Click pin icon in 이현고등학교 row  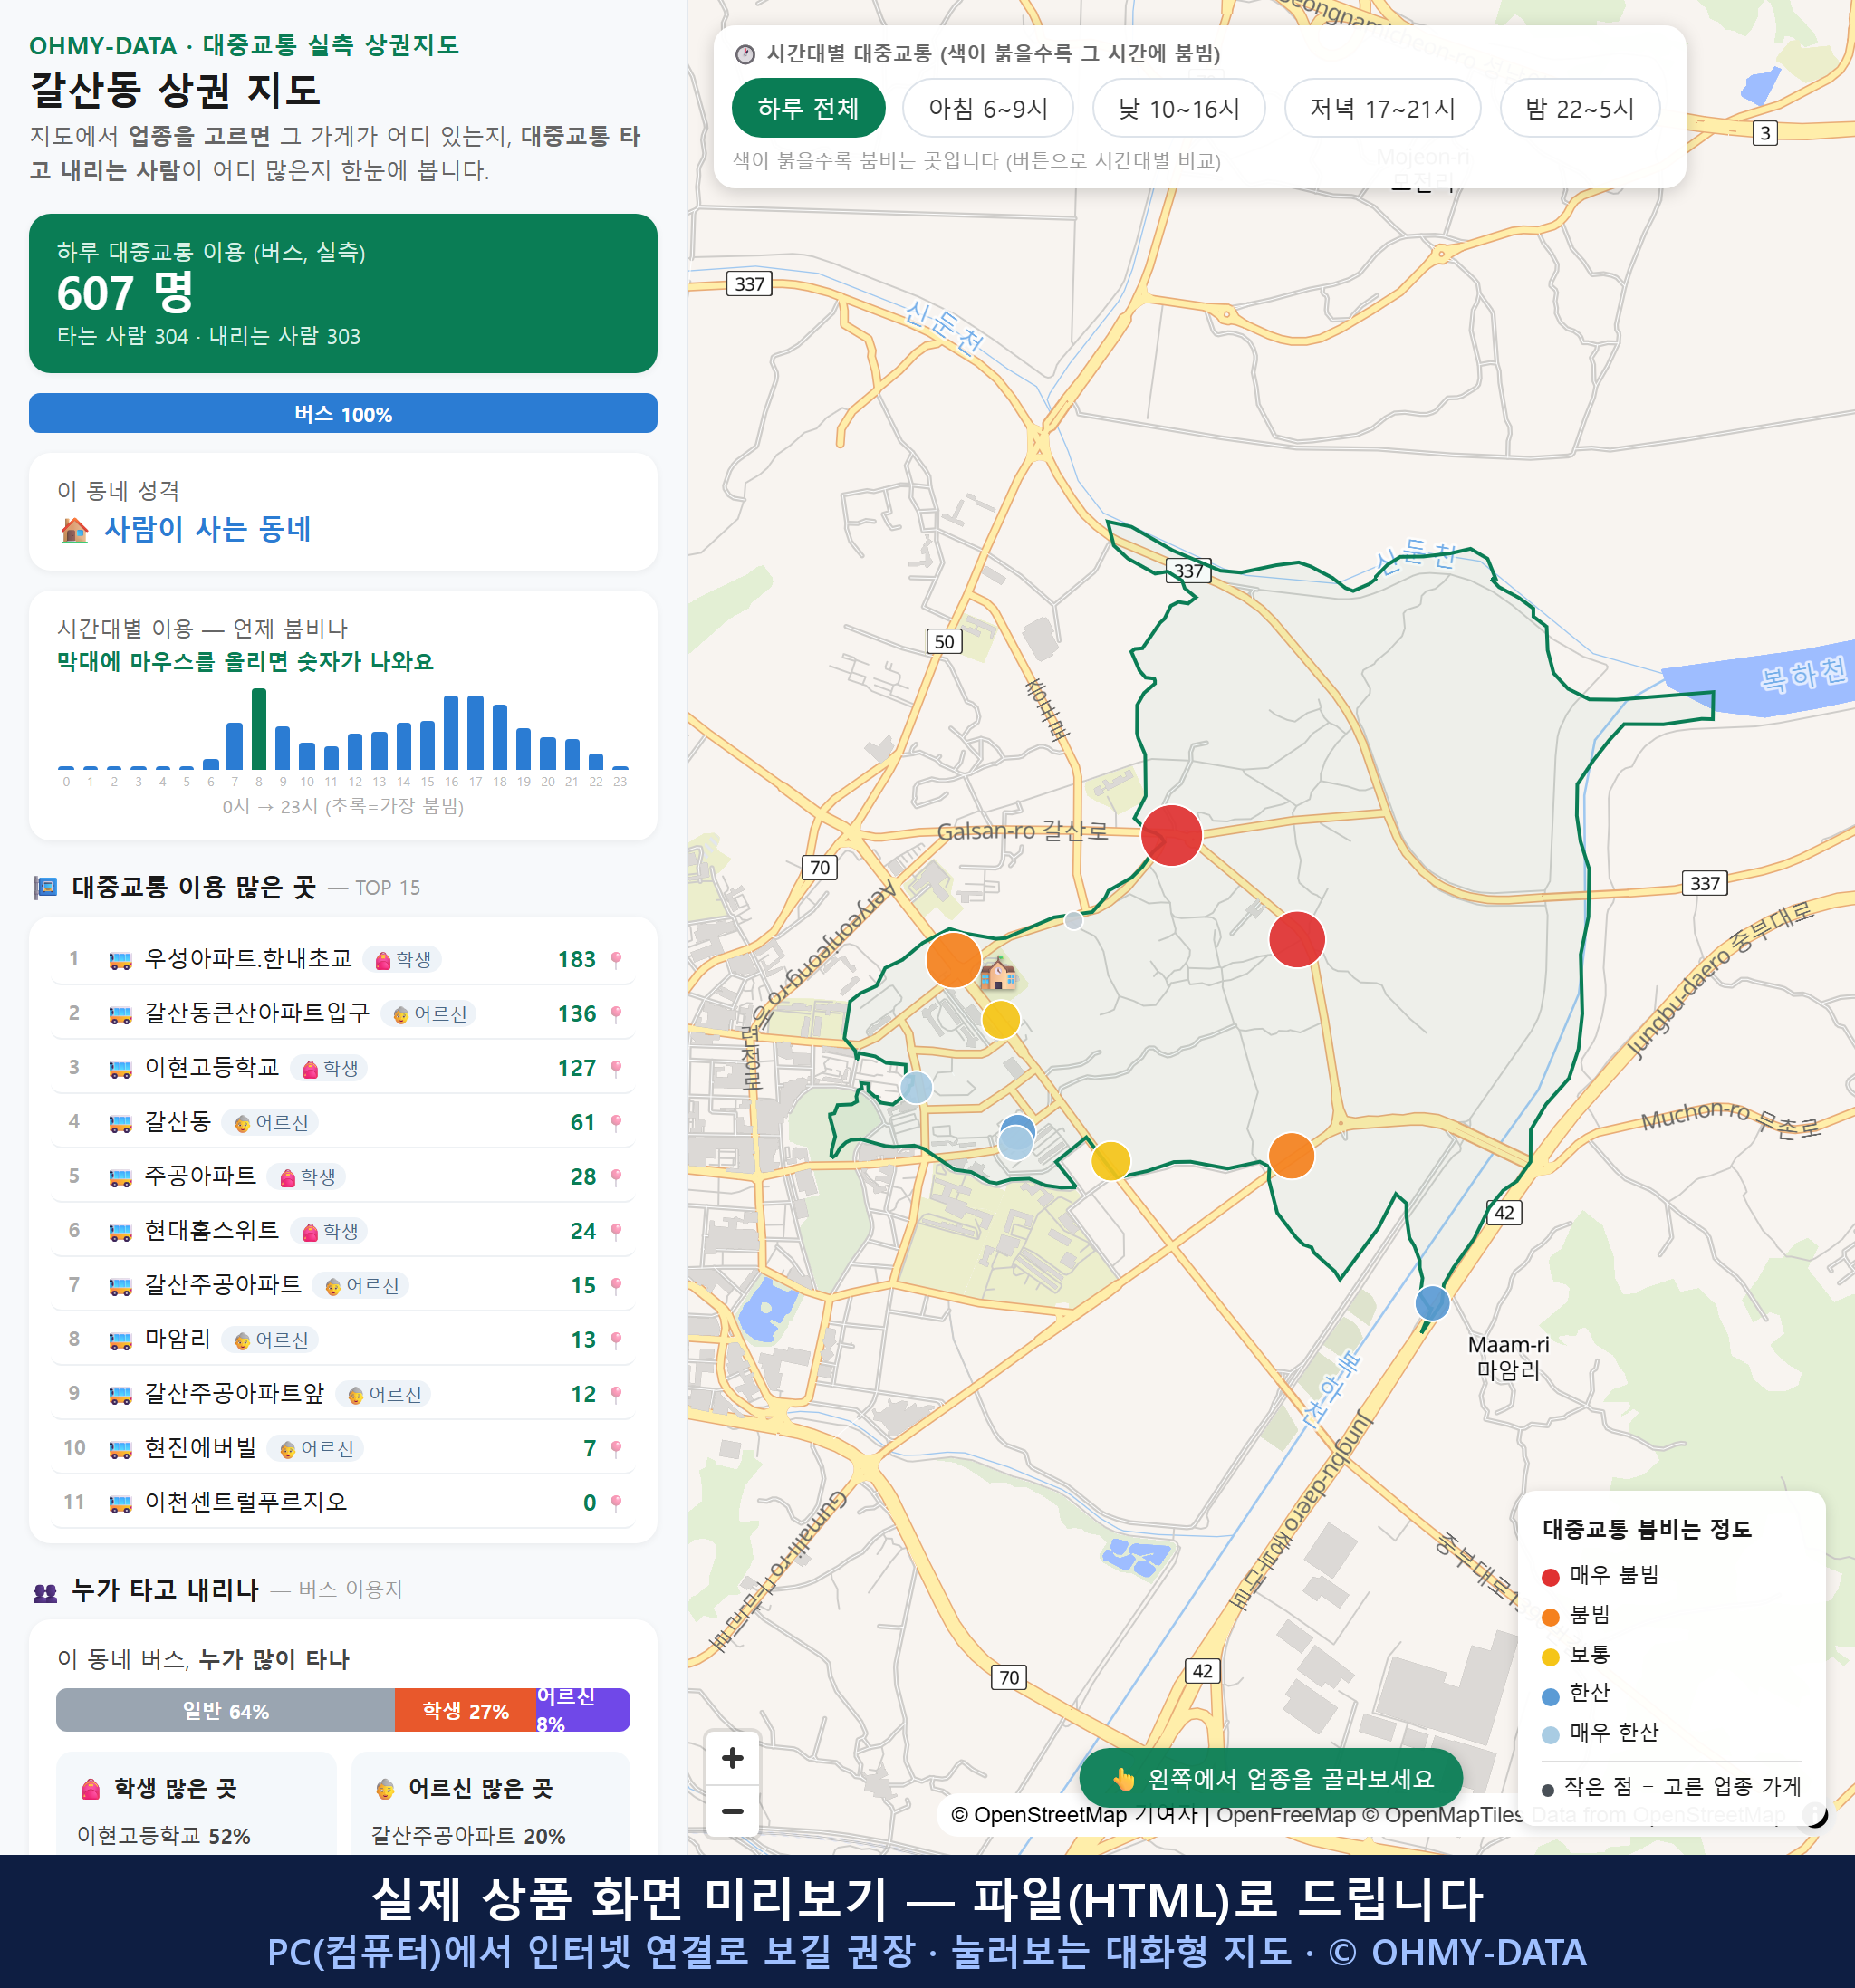(x=616, y=1068)
